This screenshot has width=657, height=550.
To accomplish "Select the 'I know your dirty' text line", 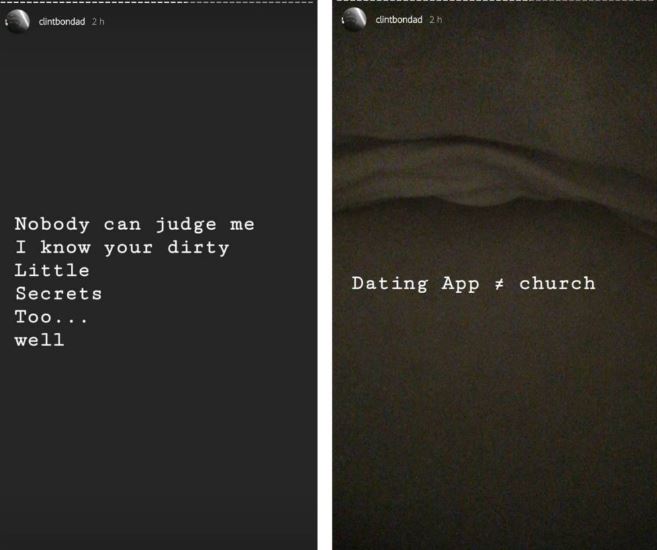I will [122, 248].
